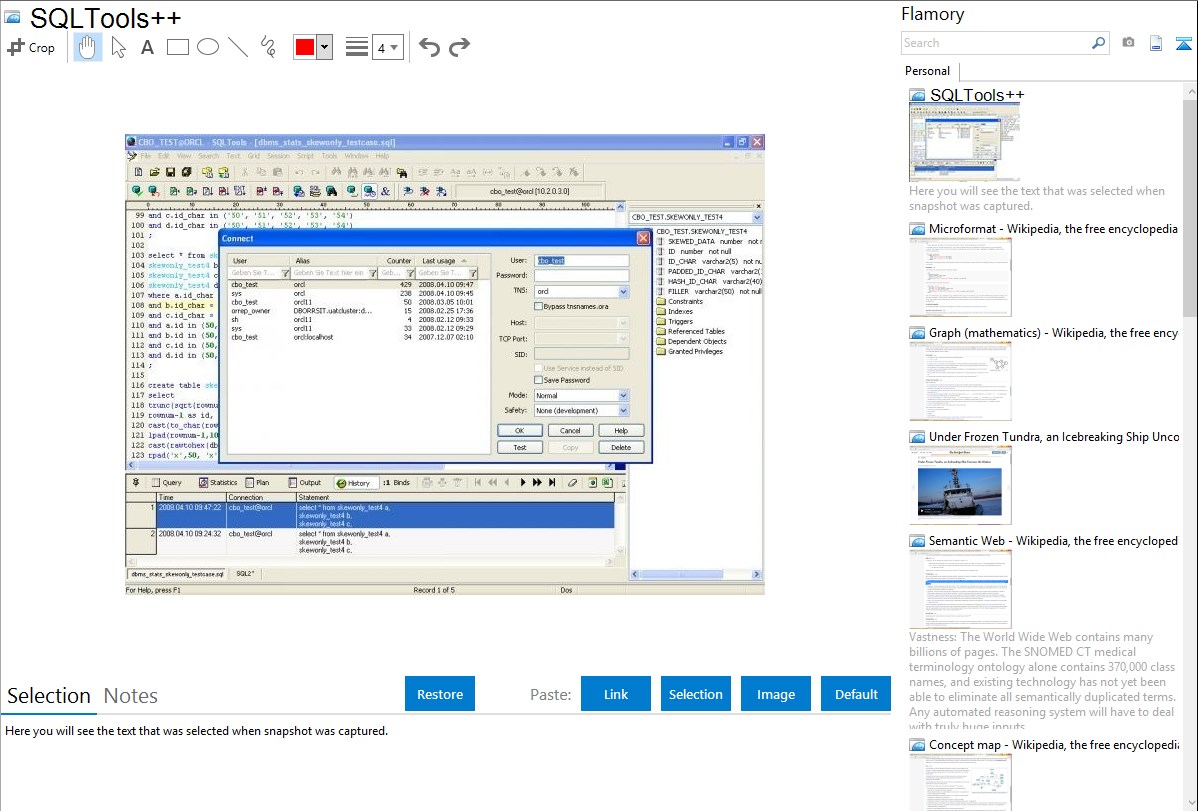
Task: Click the camera capture icon
Action: 1128,43
